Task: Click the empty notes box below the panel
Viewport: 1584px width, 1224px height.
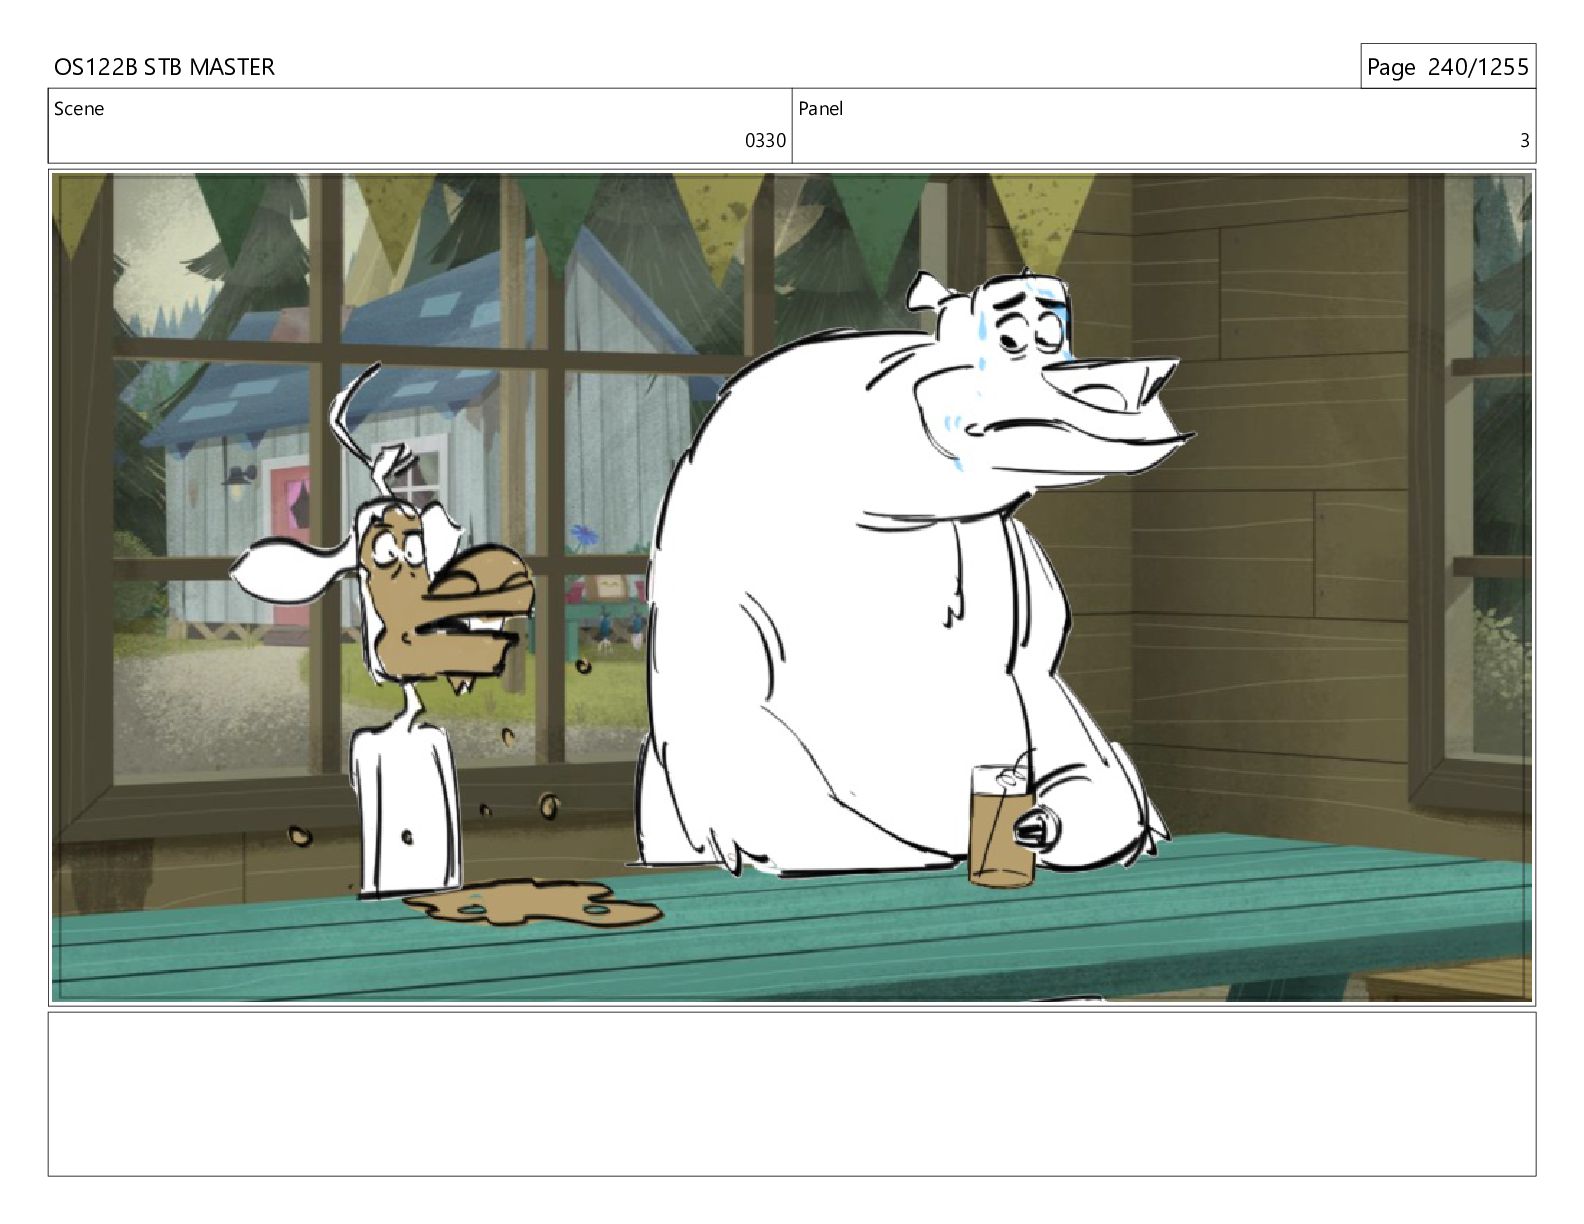Action: [x=792, y=1094]
